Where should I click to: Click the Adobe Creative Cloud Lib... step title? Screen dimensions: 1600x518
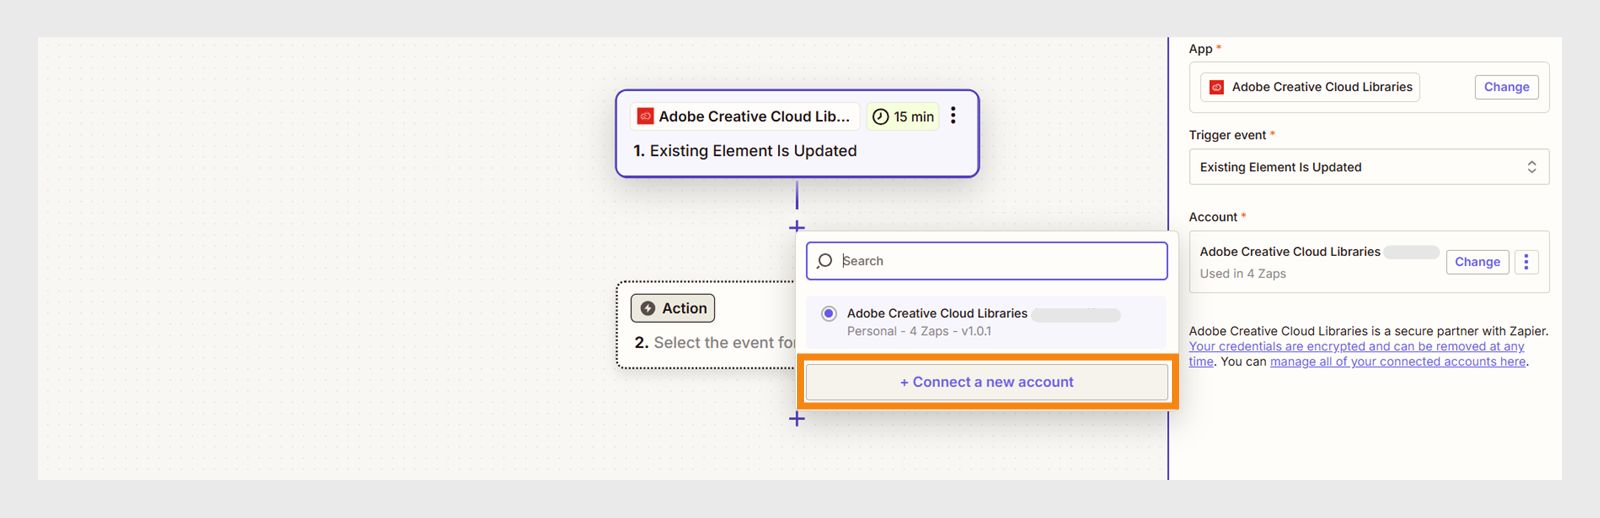754,116
